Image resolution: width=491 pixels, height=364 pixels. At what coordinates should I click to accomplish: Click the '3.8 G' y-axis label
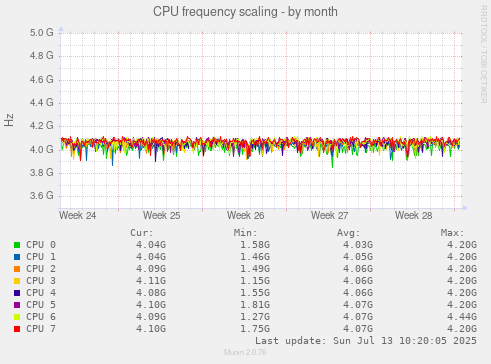click(x=42, y=172)
